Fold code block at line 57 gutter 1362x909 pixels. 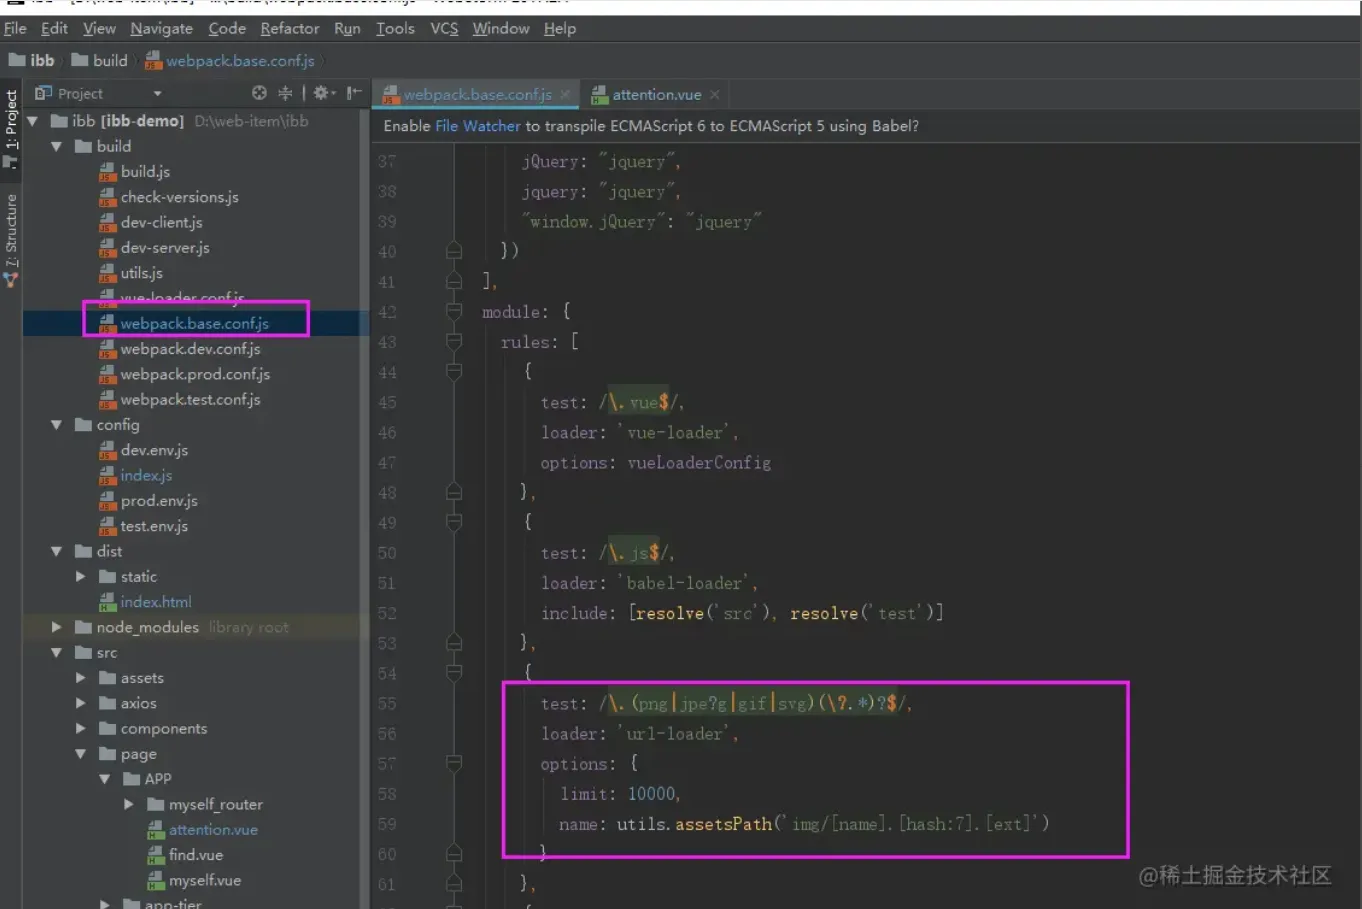(453, 764)
